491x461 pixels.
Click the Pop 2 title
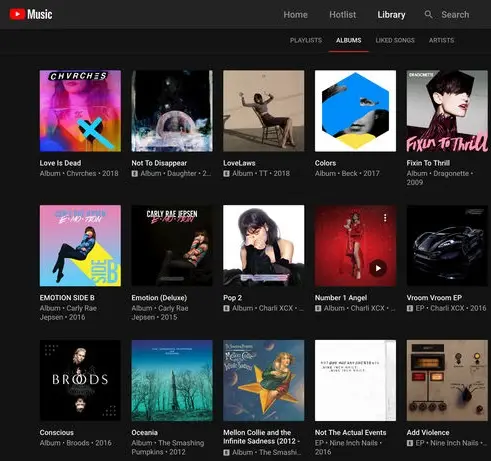coord(232,298)
